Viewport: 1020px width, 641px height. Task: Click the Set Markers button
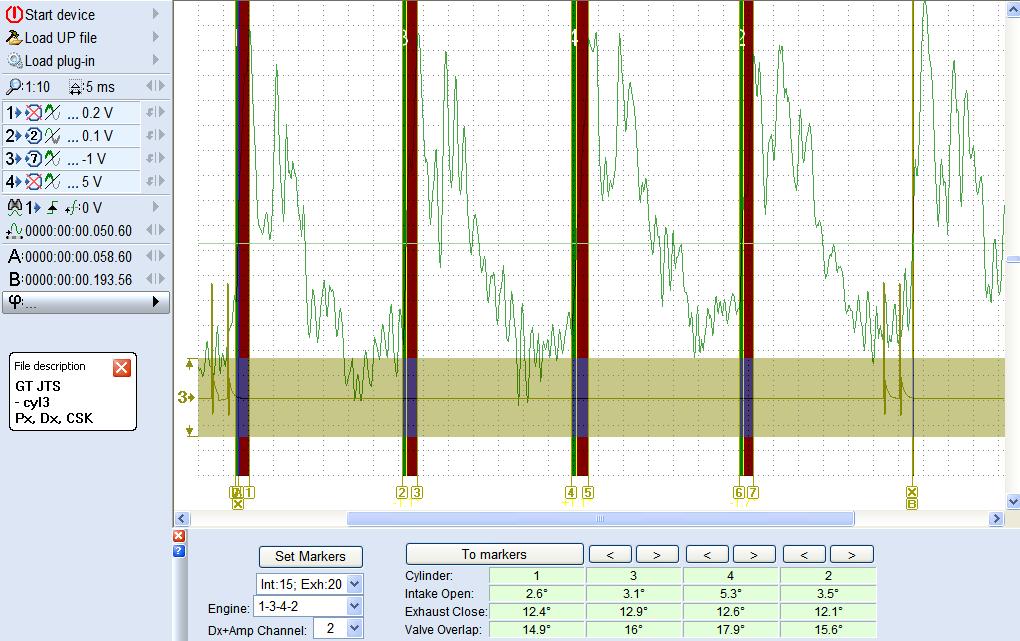pos(310,556)
